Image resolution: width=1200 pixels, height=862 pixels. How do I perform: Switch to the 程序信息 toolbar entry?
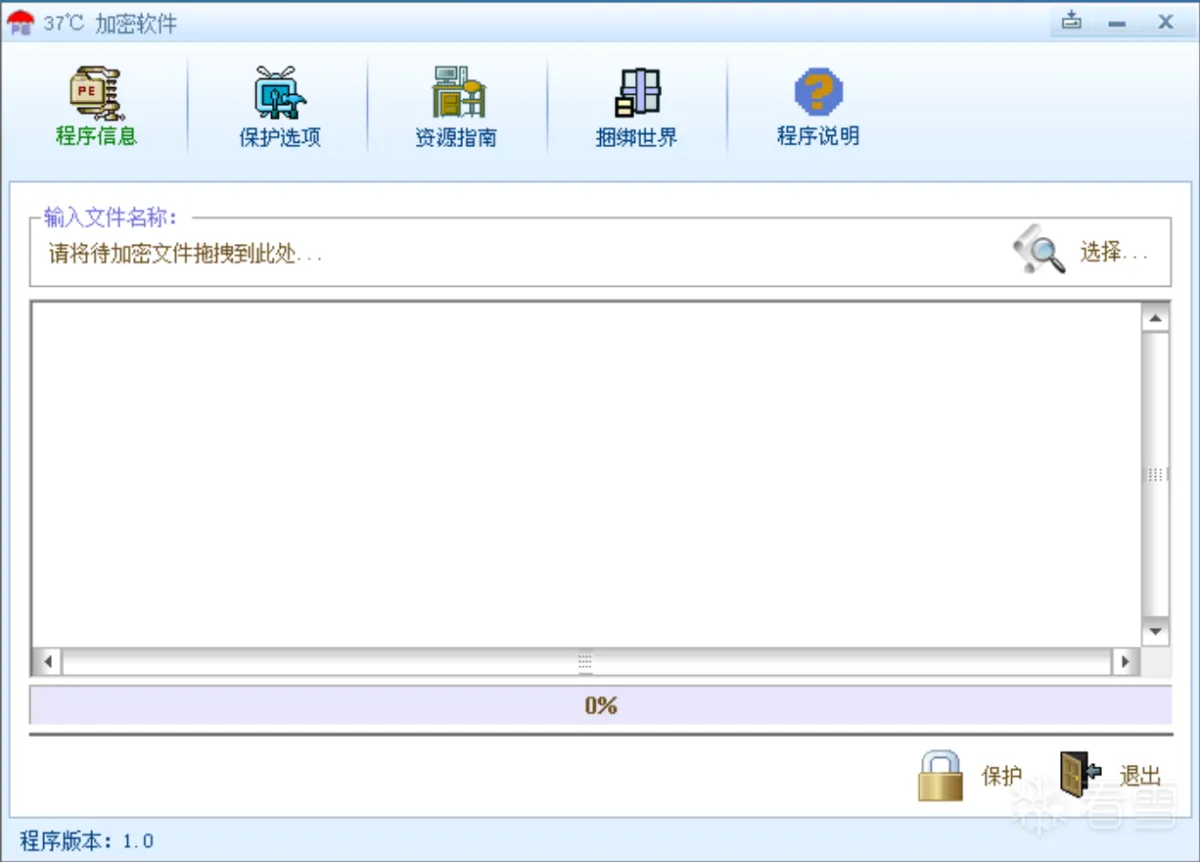95,137
